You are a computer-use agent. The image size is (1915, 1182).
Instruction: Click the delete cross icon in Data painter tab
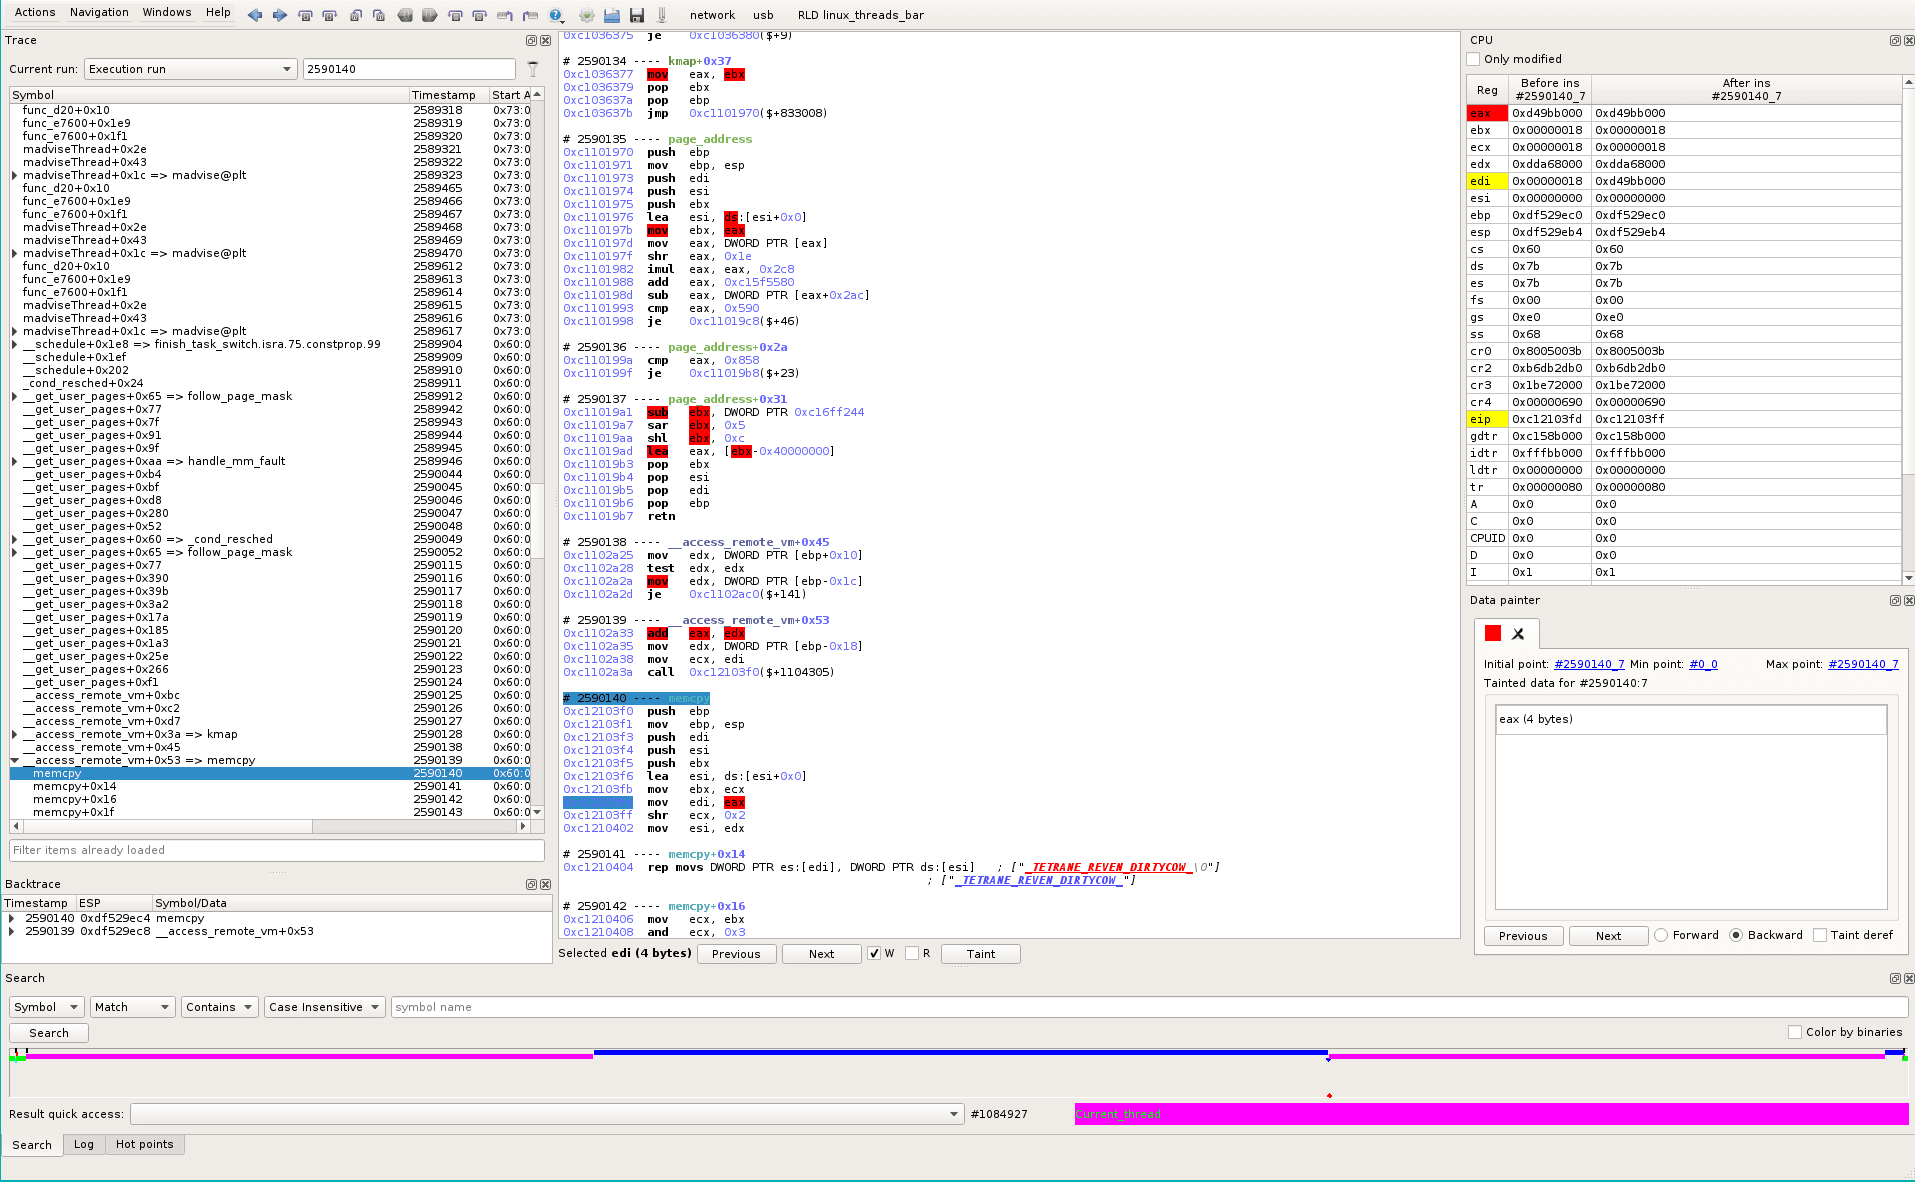click(1519, 633)
